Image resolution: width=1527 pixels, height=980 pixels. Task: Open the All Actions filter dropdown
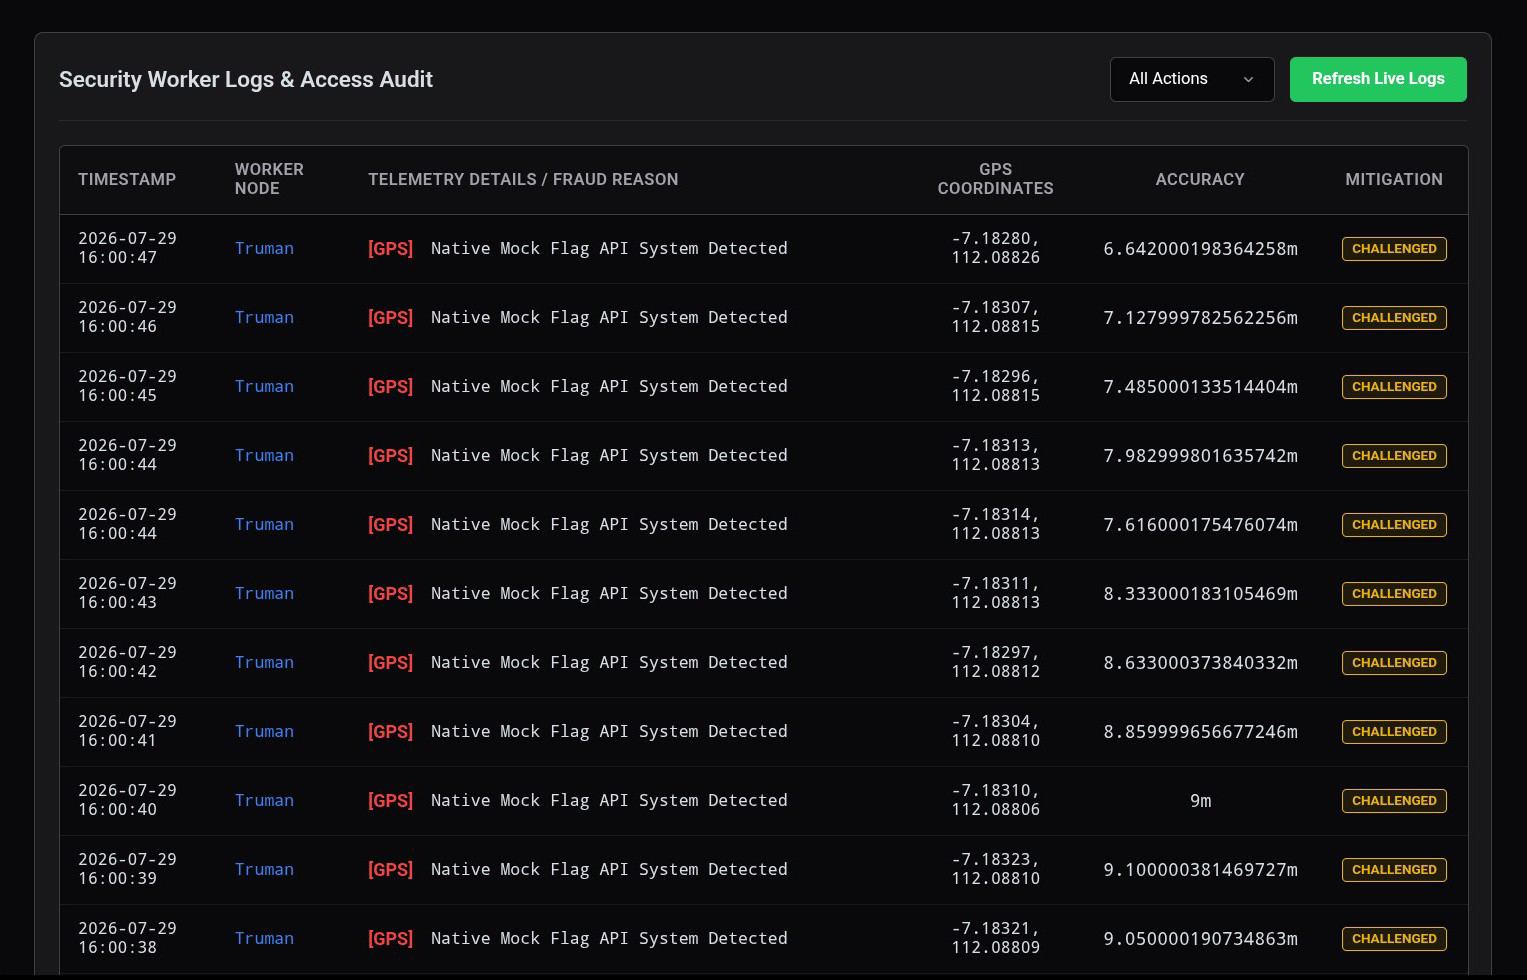1192,79
